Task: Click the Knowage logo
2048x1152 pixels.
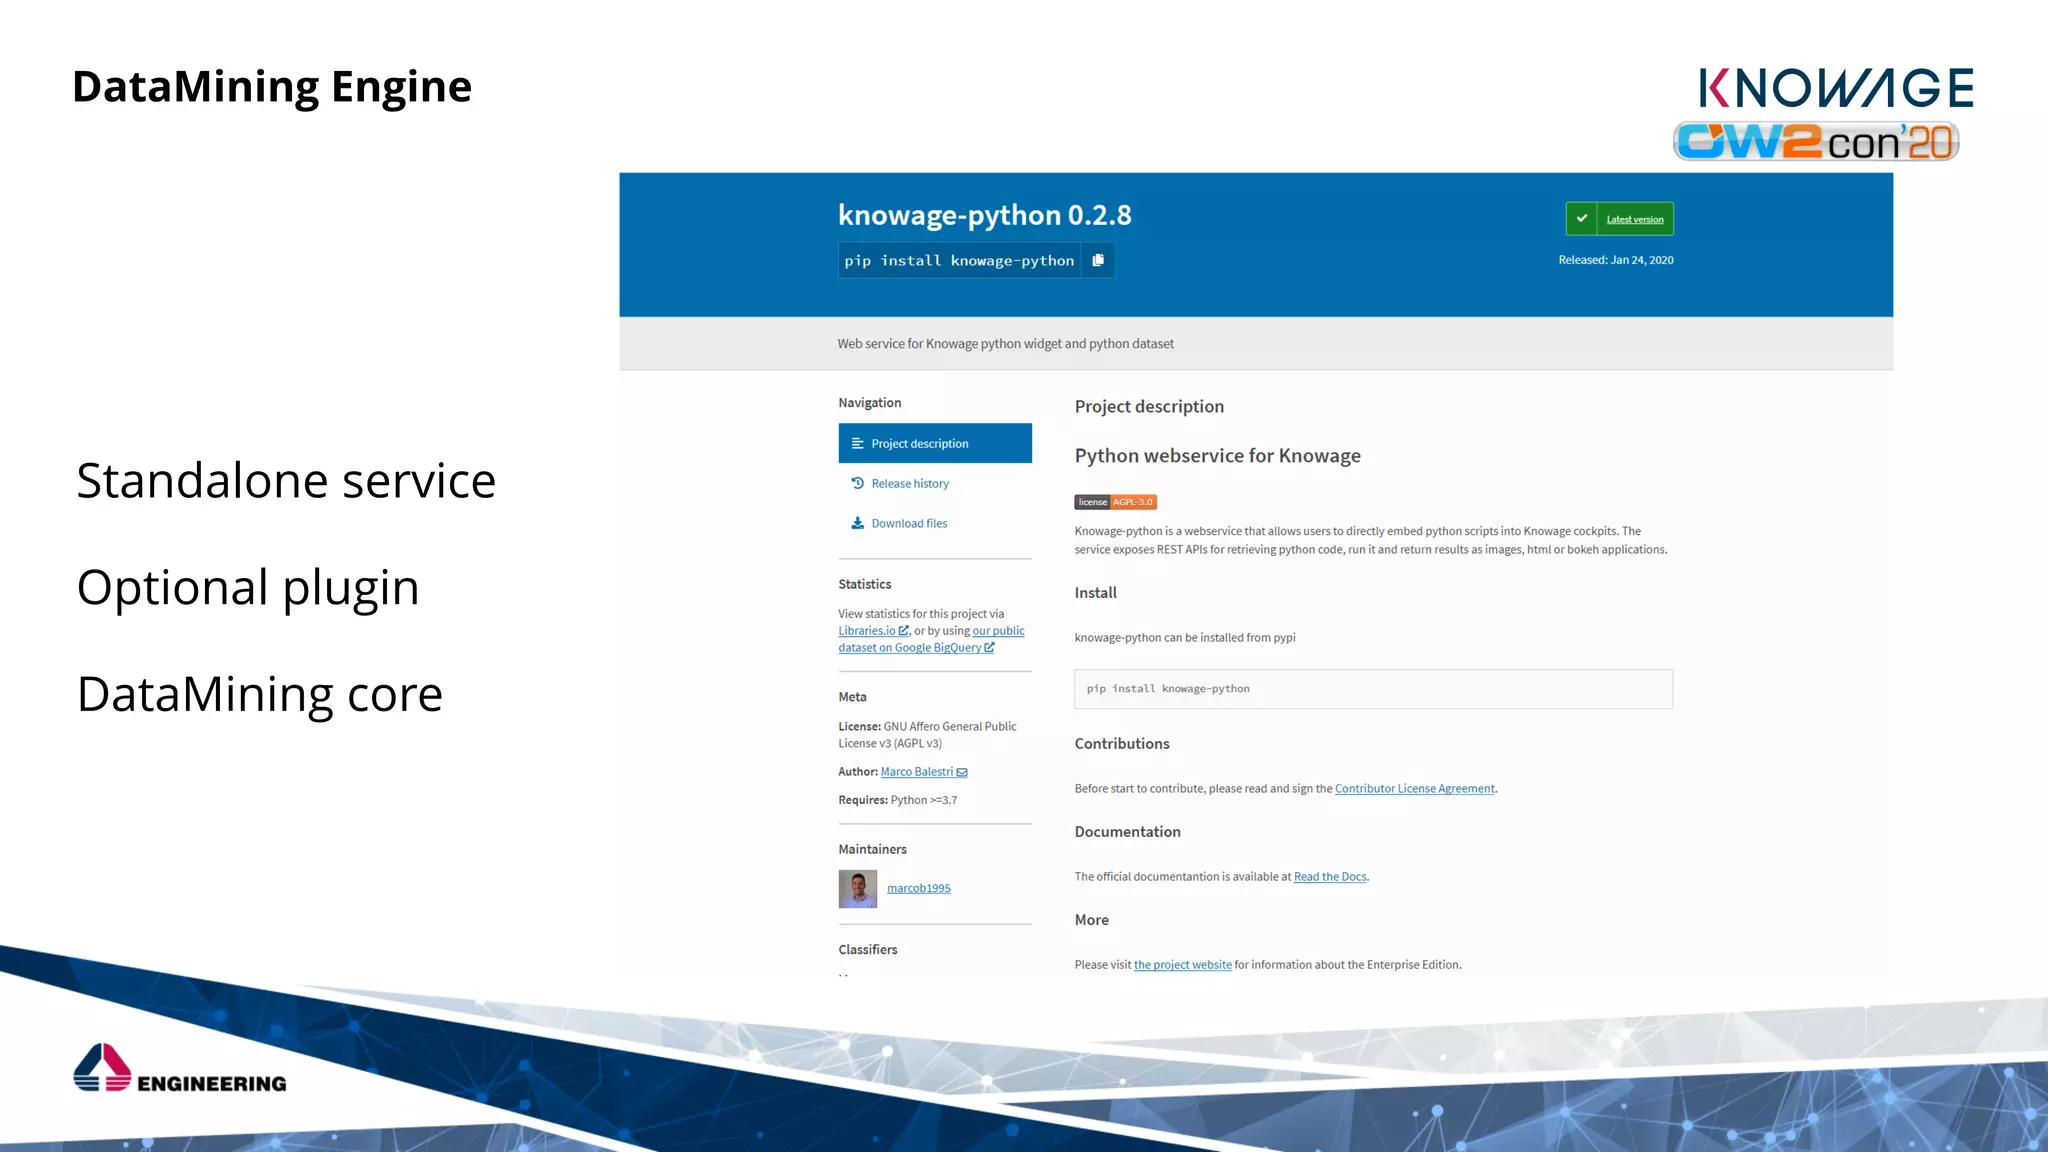Action: pos(1836,87)
